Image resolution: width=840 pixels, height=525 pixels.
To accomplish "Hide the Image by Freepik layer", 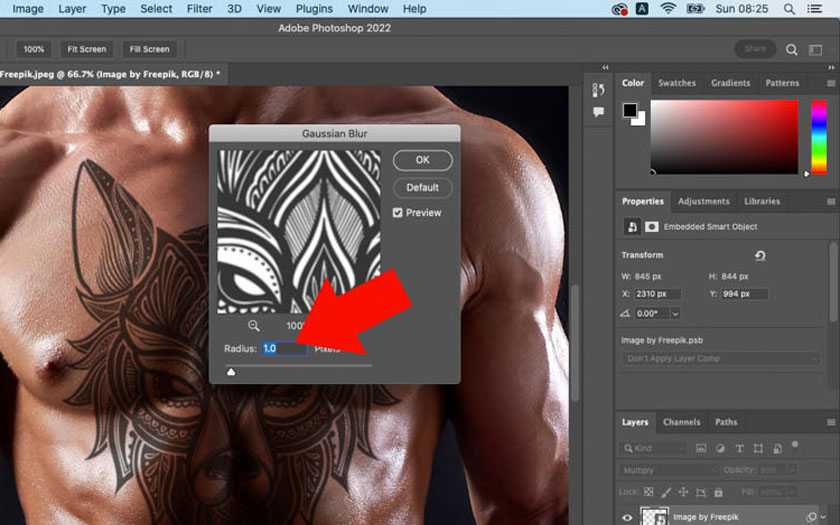I will point(628,517).
